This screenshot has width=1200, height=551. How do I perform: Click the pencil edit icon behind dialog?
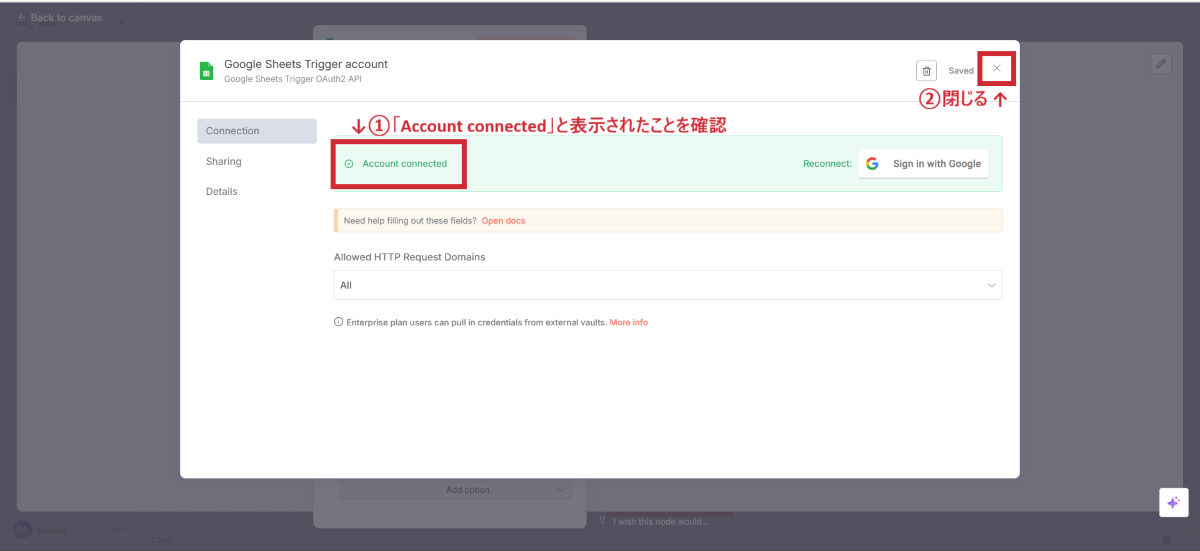1160,63
